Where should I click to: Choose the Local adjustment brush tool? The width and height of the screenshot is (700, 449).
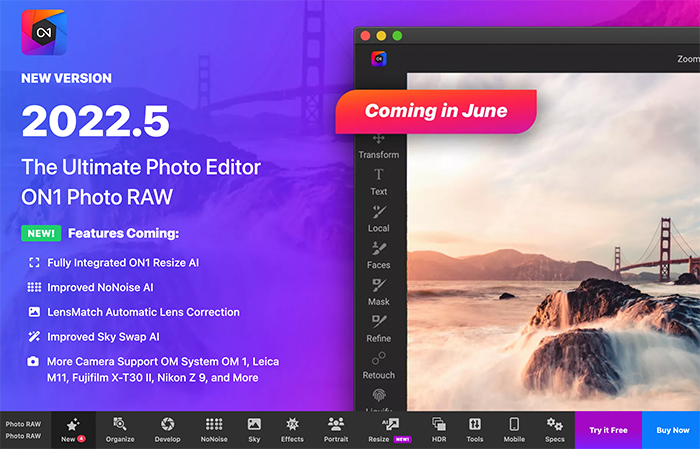point(379,218)
